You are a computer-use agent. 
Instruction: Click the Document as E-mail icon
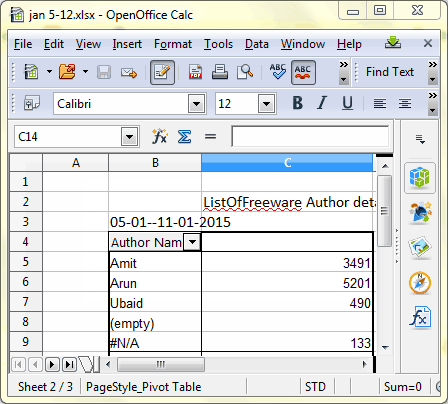coord(129,72)
